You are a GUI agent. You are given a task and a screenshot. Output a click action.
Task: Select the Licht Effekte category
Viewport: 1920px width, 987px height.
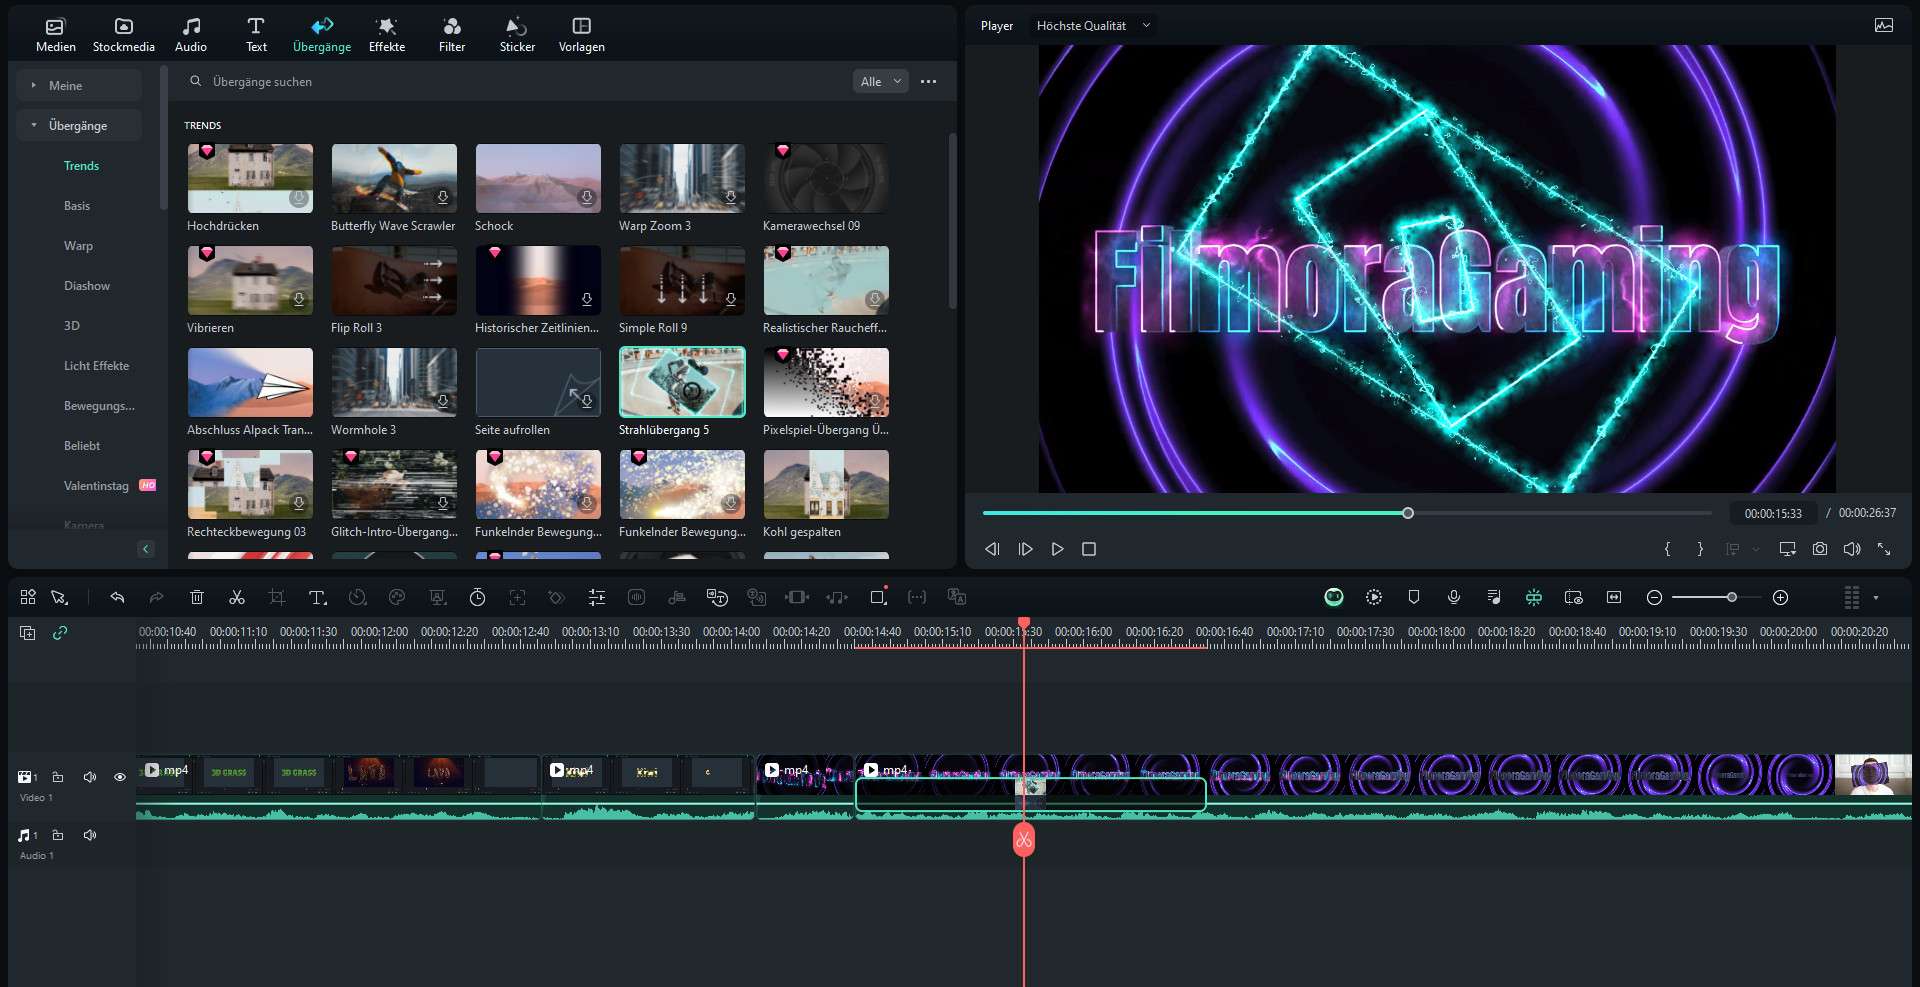pyautogui.click(x=96, y=366)
